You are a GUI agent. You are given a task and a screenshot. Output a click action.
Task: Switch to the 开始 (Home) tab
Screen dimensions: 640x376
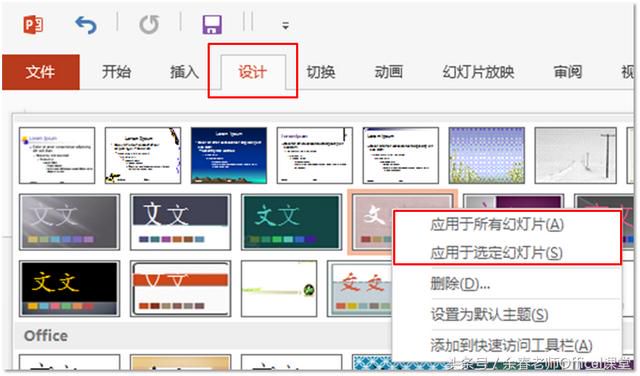coord(116,72)
